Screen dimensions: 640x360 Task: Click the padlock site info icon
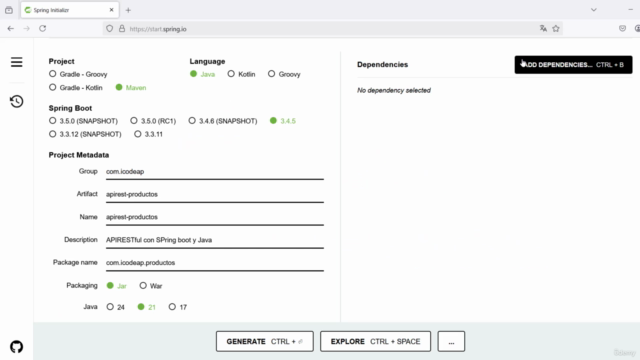122,29
